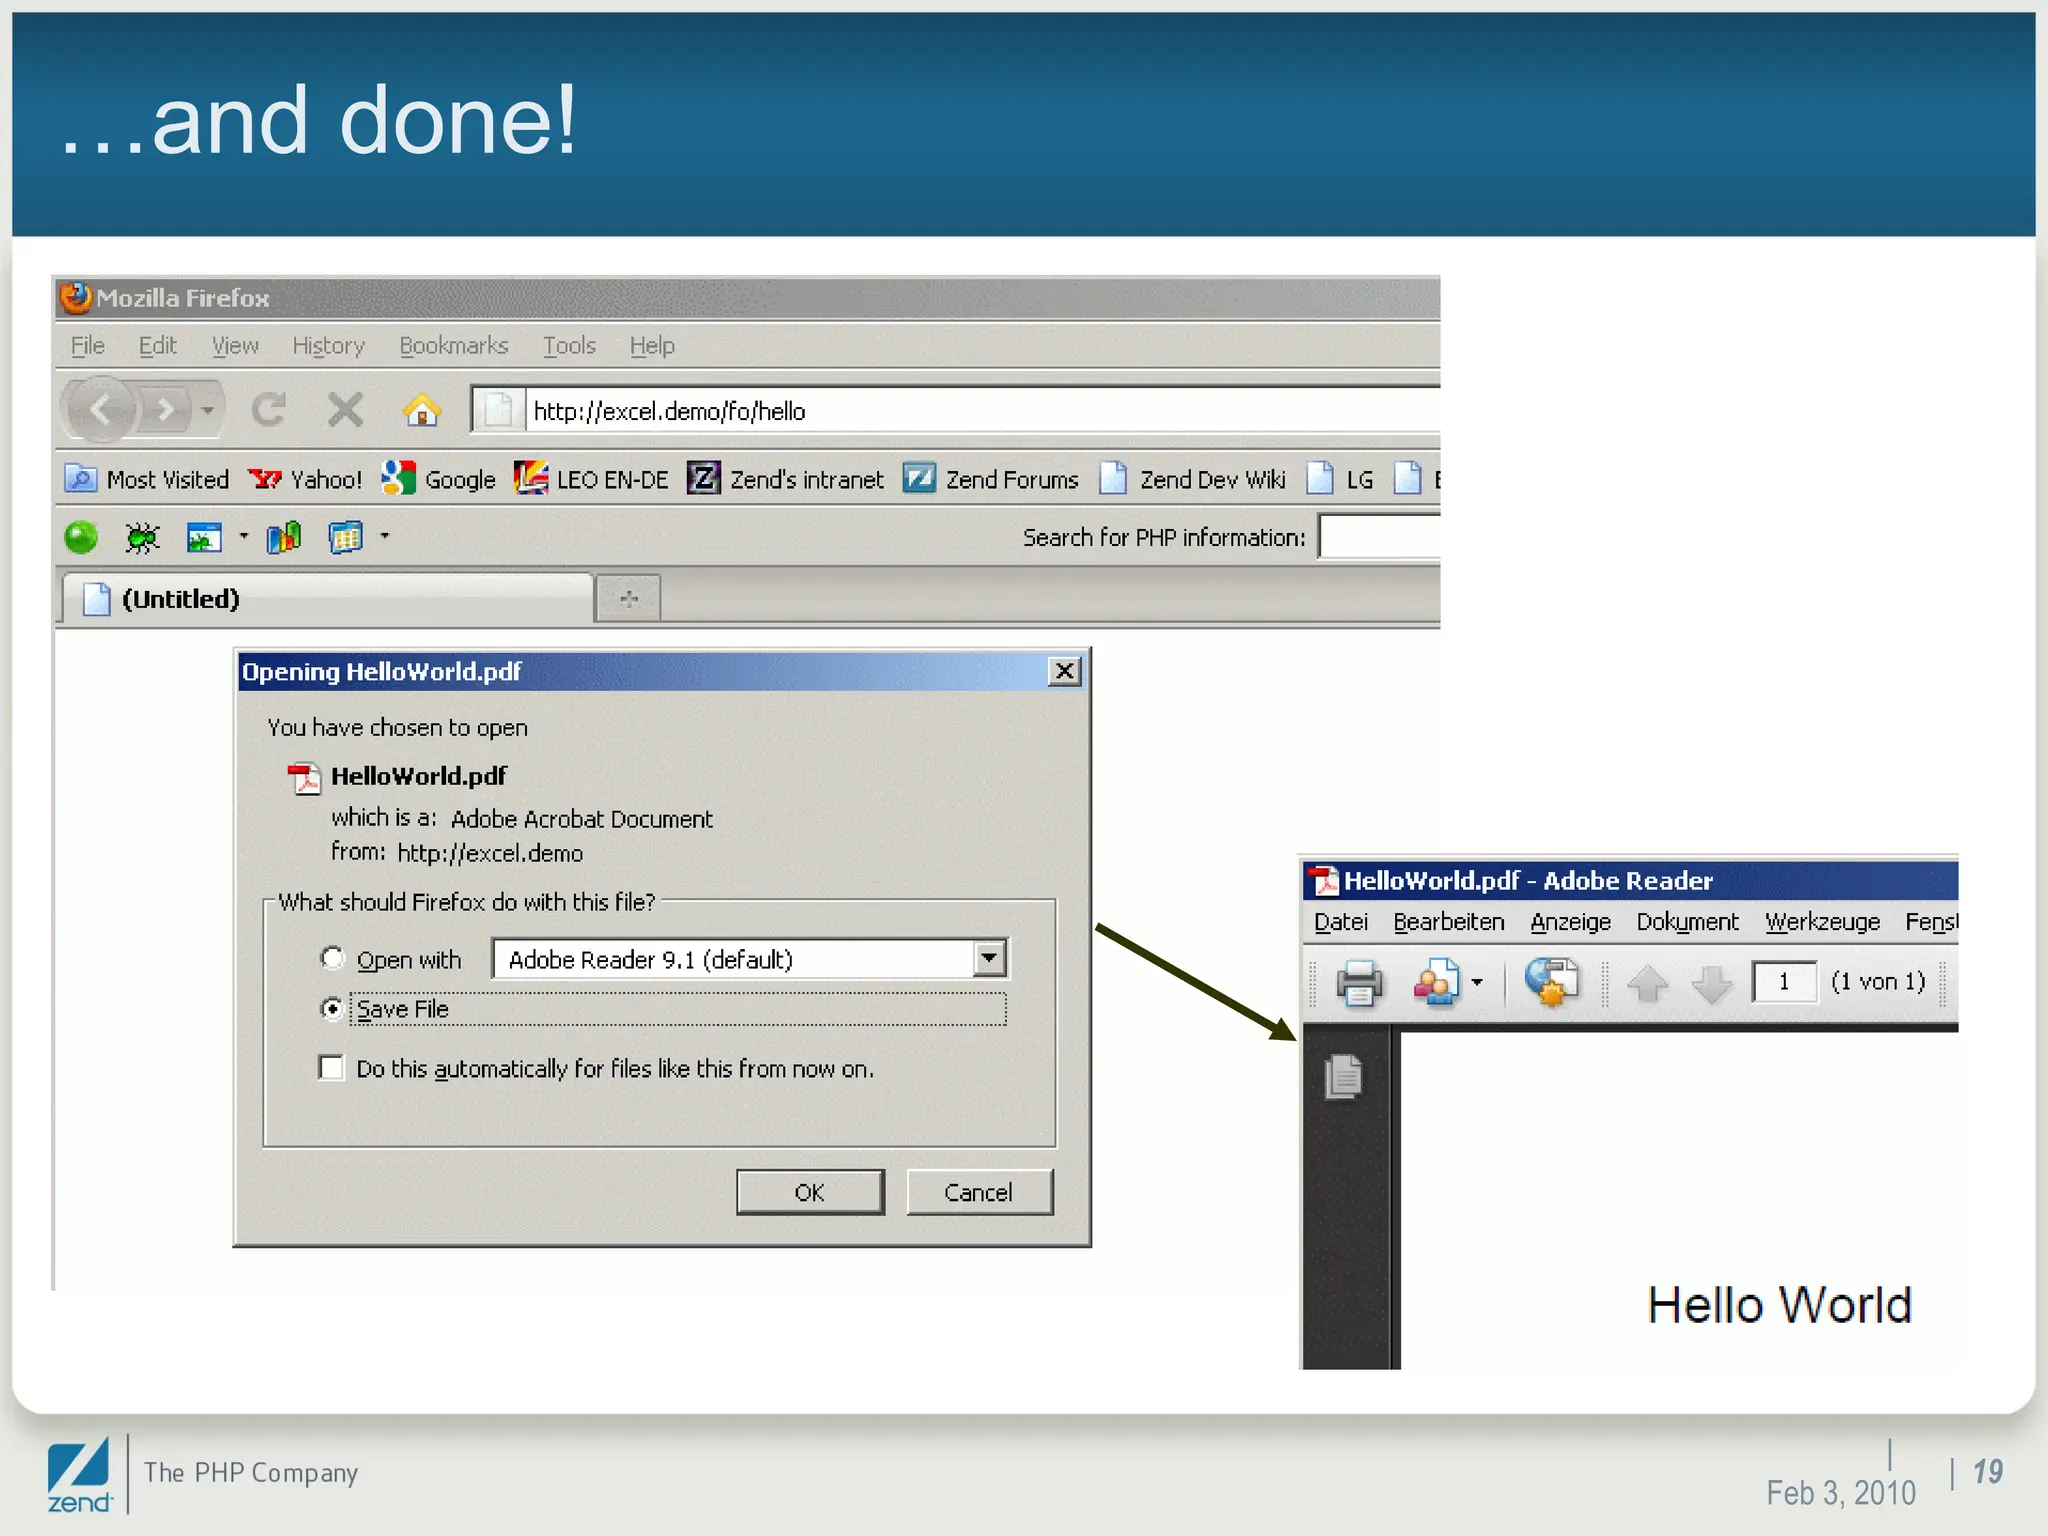Click the Firefox logo in title bar
This screenshot has width=2048, height=1536.
click(75, 297)
